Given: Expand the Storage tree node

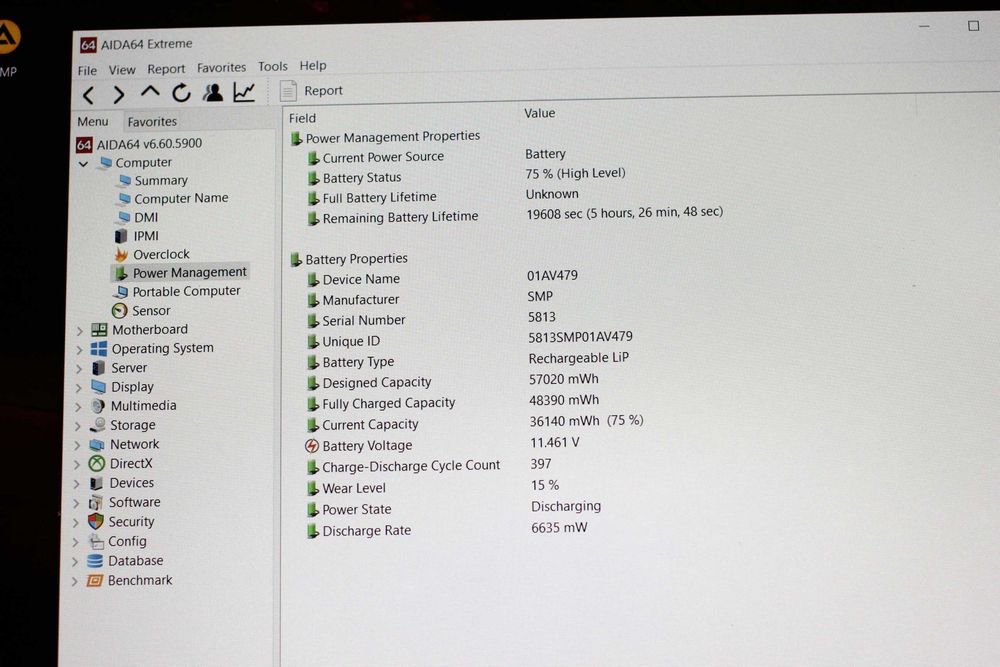Looking at the screenshot, I should coord(77,426).
